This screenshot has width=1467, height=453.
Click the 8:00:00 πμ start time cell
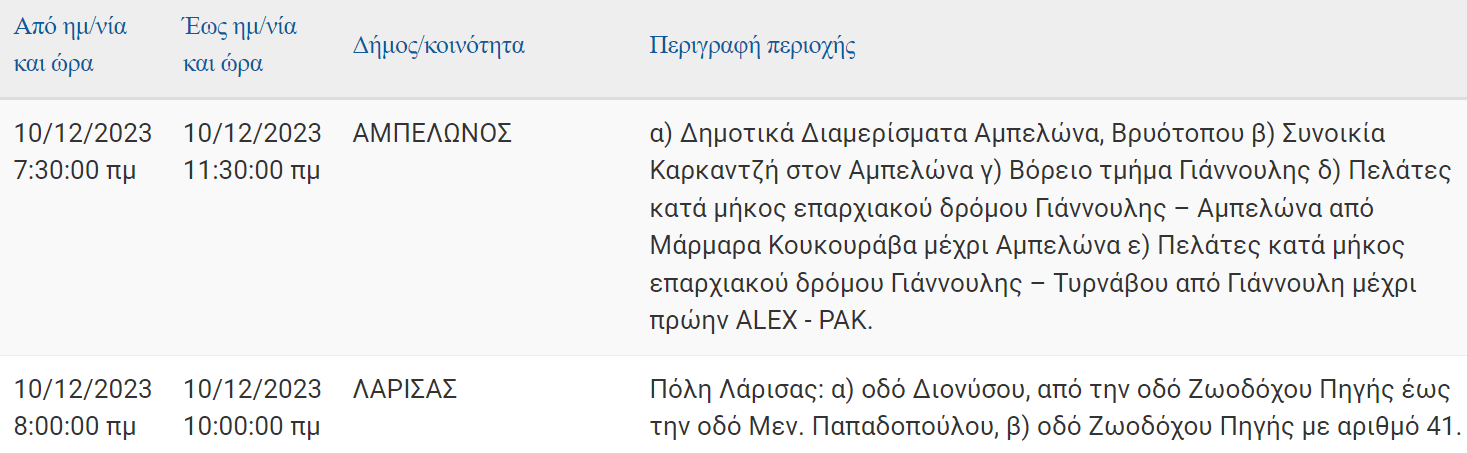(75, 427)
